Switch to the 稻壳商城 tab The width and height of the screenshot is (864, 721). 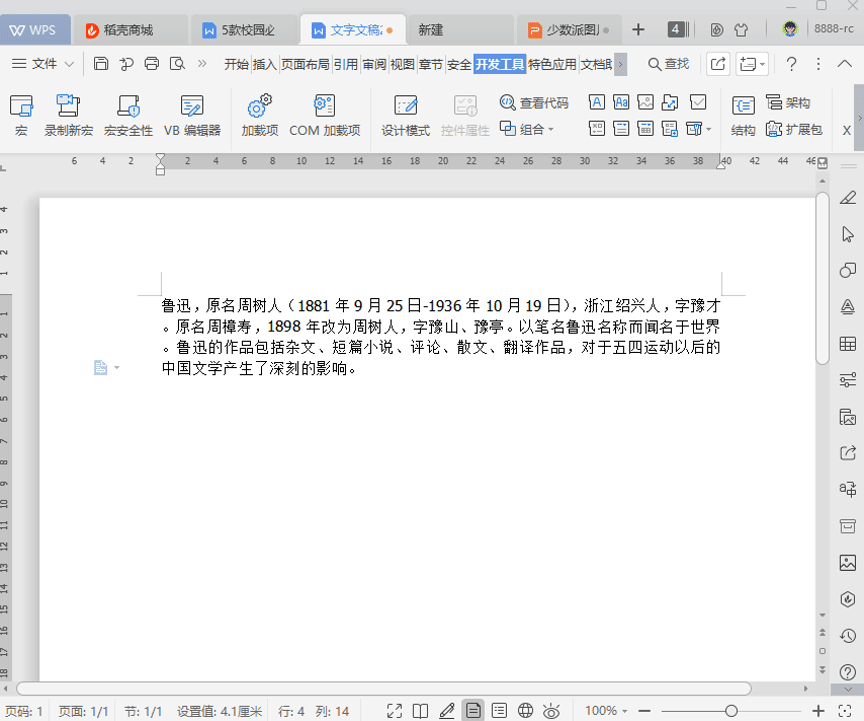[130, 30]
